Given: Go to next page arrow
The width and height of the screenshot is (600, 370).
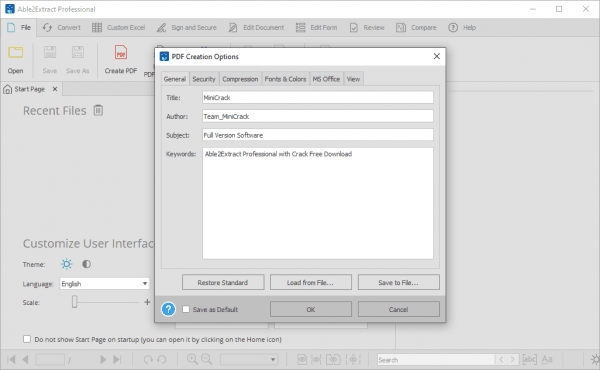Looking at the screenshot, I should pos(103,359).
